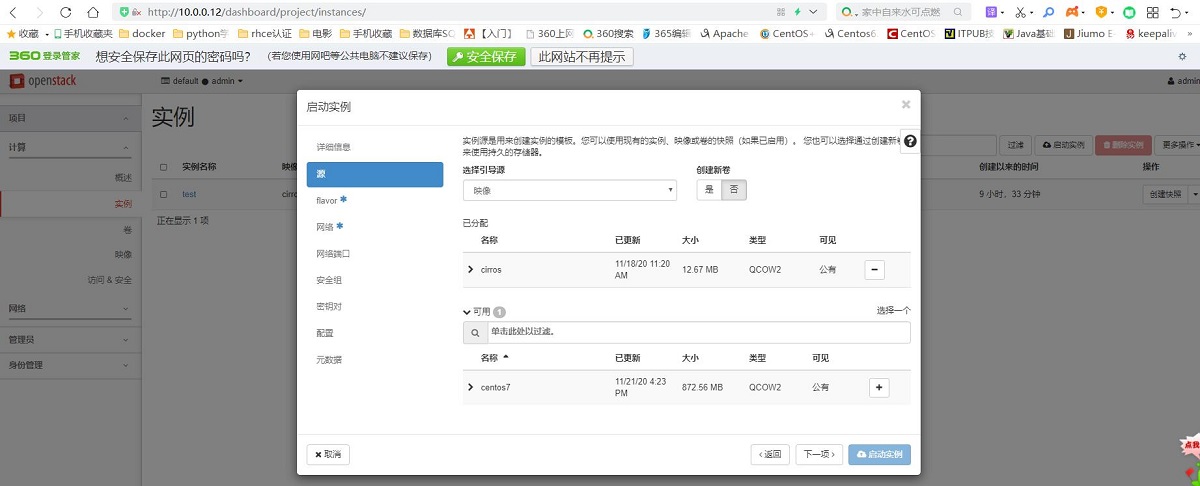The image size is (1200, 486).
Task: Click the search magnifier icon in filter box
Action: pos(474,332)
